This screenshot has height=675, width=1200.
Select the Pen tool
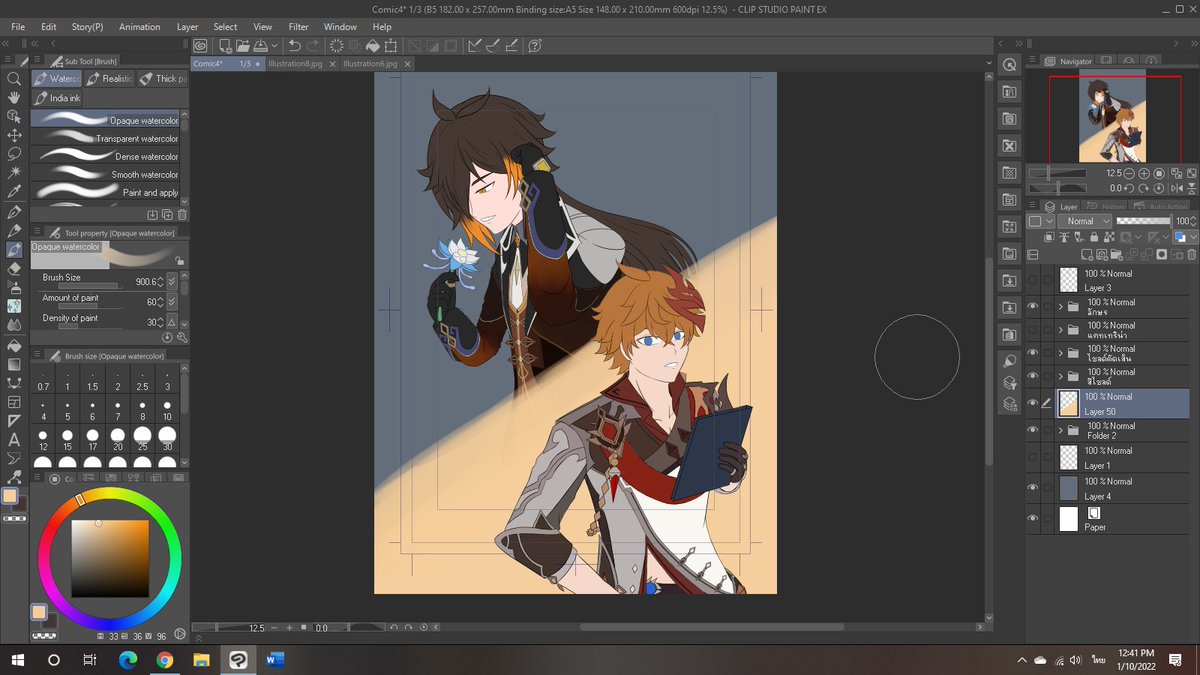(x=14, y=212)
